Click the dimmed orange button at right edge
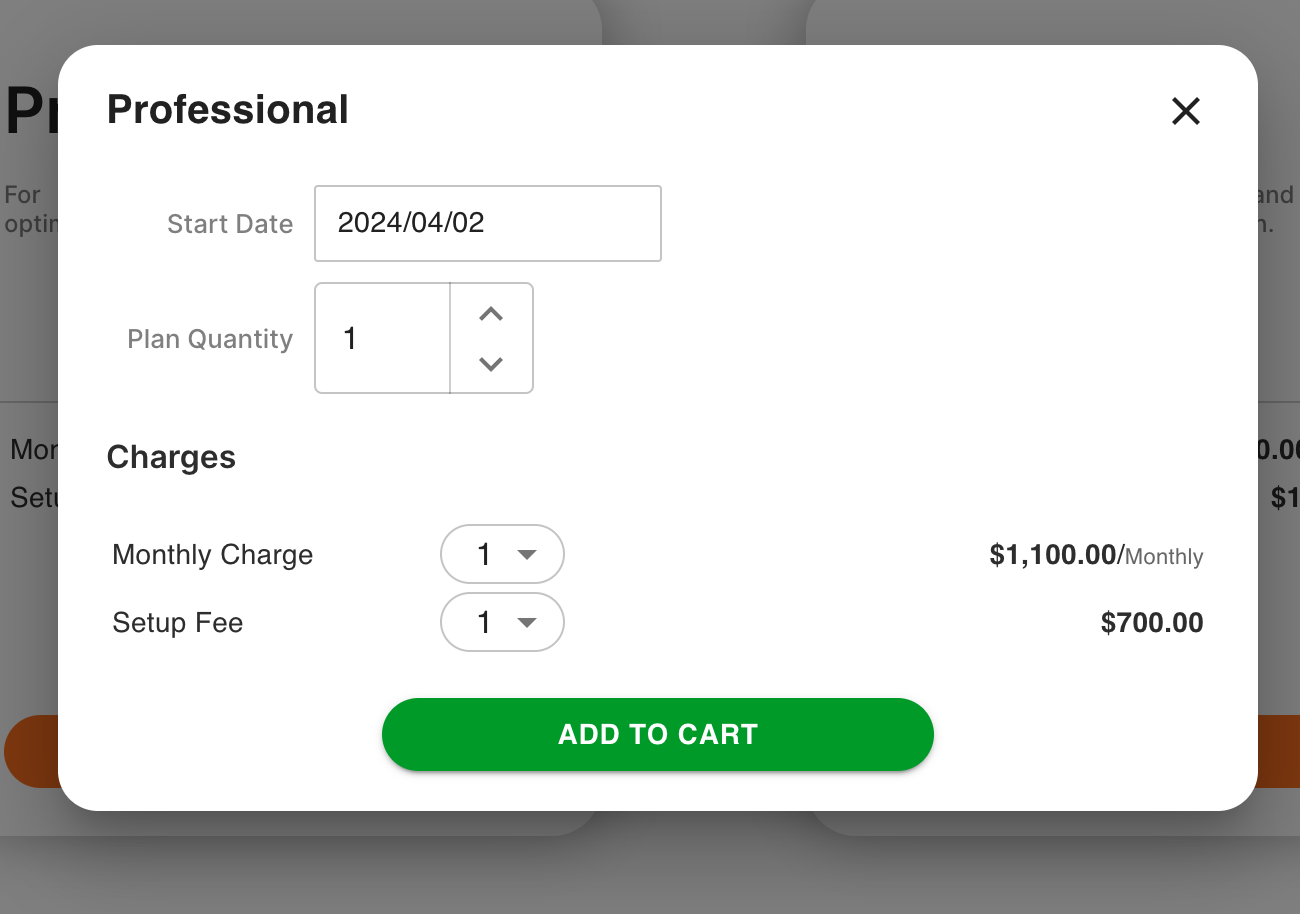This screenshot has height=914, width=1300. [x=1279, y=751]
